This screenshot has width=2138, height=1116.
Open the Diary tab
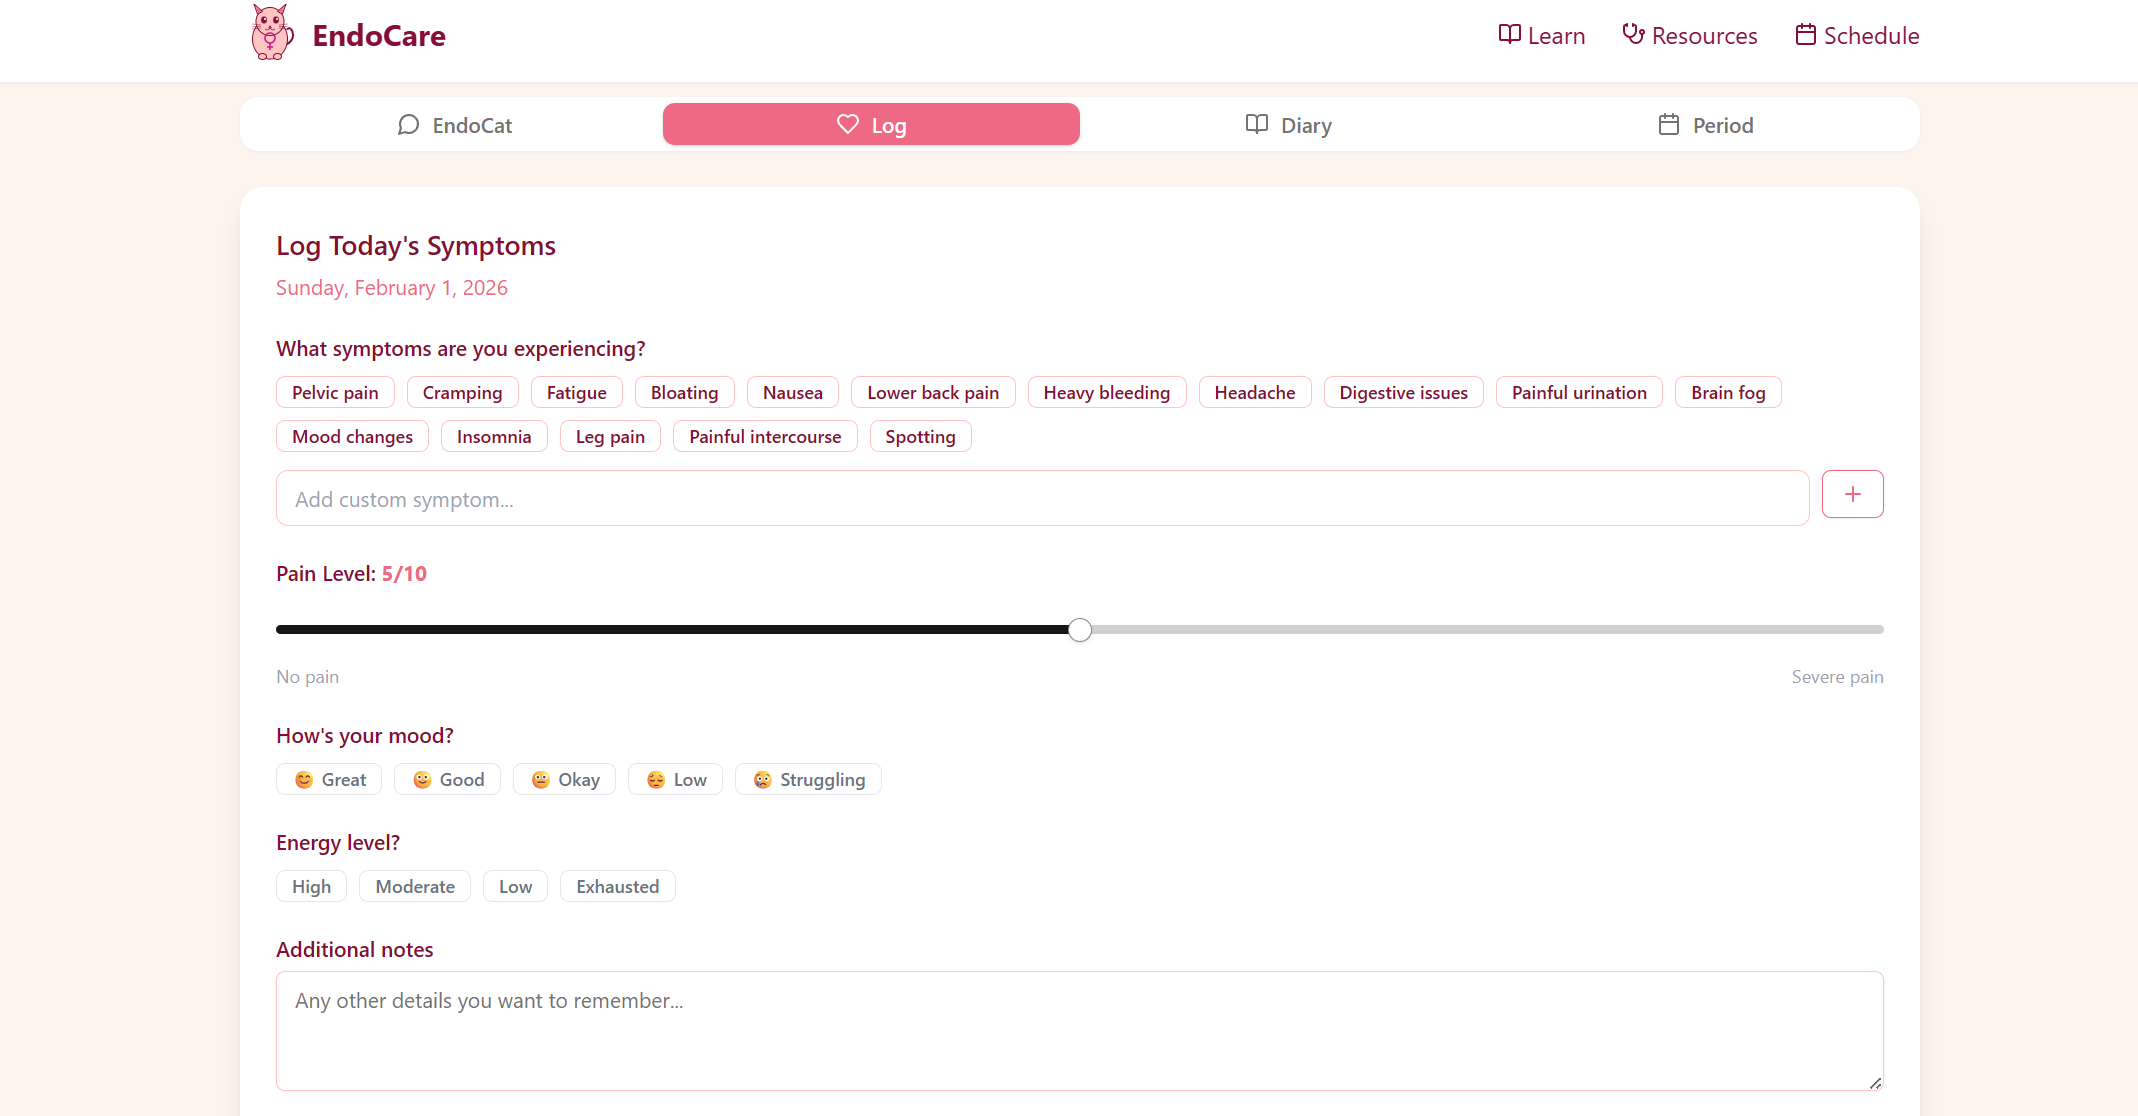click(x=1288, y=125)
